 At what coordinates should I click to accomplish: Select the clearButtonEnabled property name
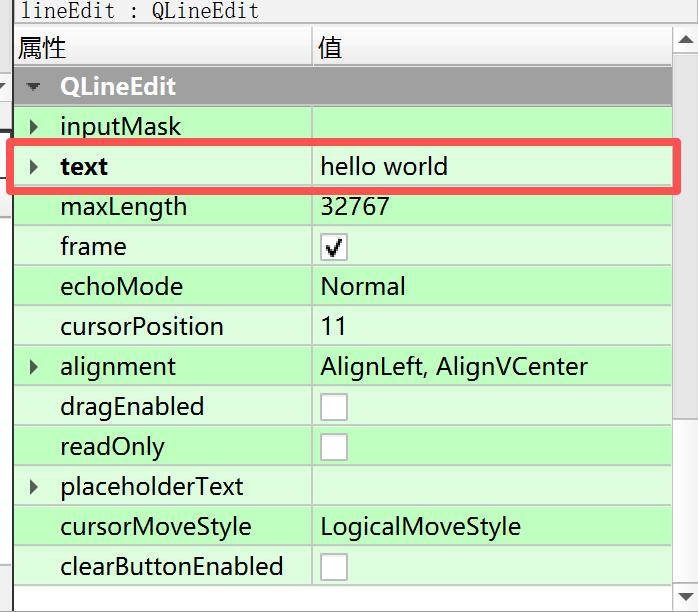(x=171, y=567)
